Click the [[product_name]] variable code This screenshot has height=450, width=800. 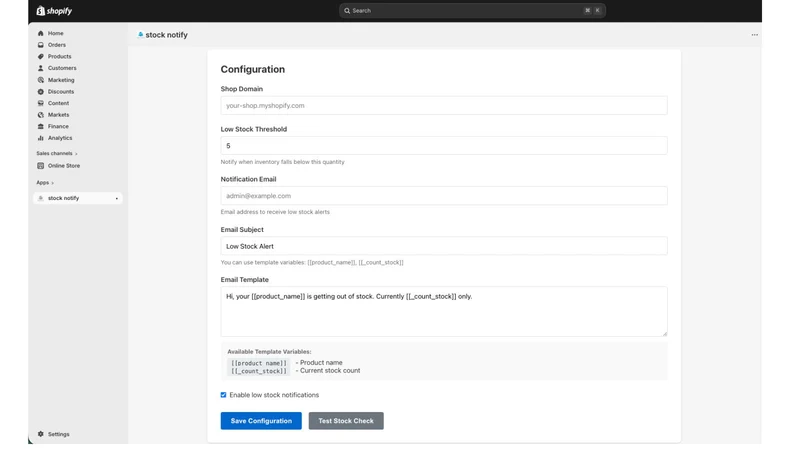coord(259,363)
